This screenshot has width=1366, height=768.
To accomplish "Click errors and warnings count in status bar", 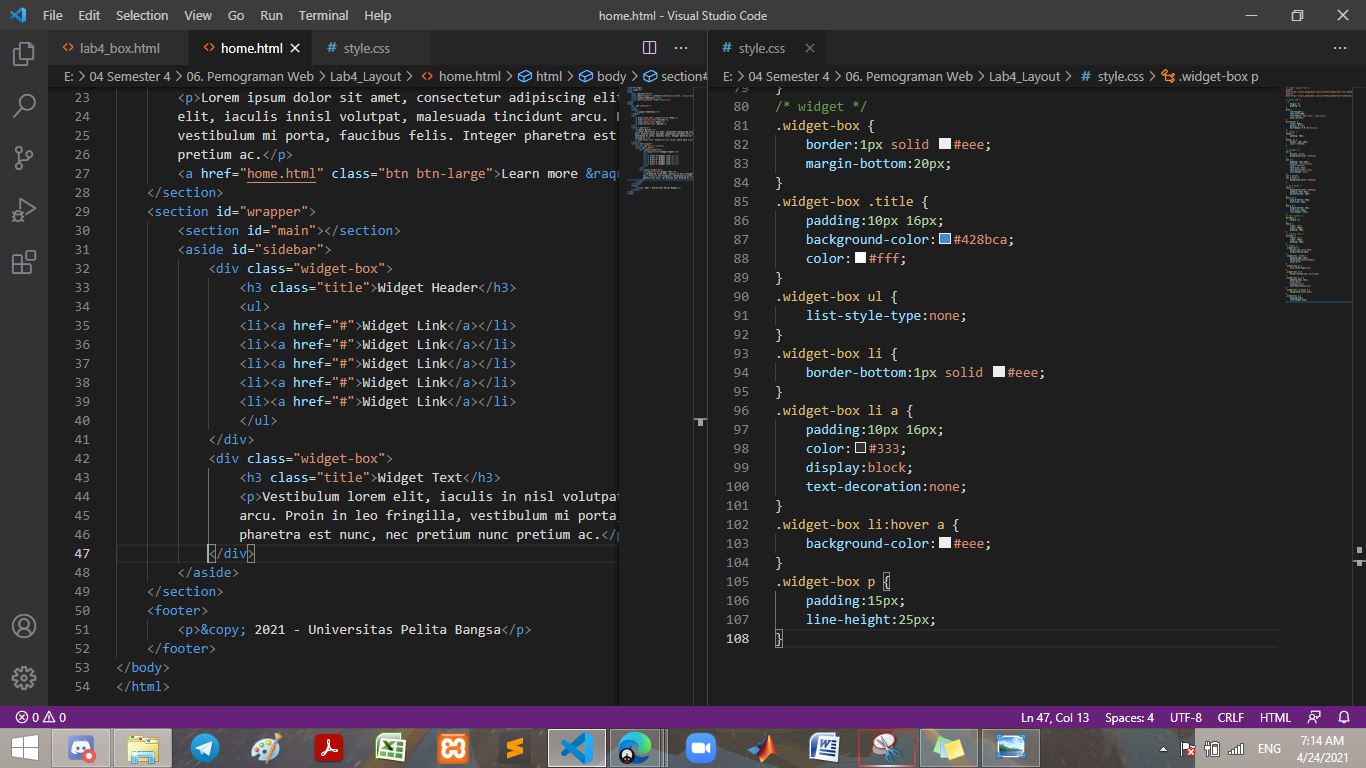I will [x=41, y=718].
